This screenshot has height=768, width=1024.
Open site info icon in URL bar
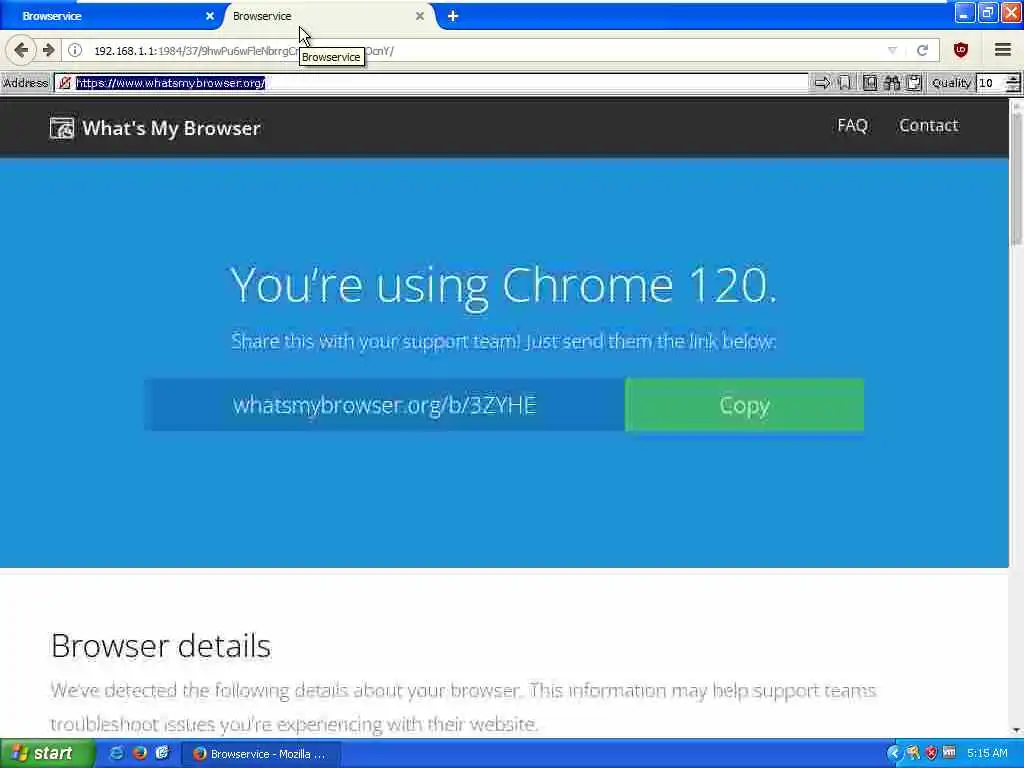coord(75,50)
